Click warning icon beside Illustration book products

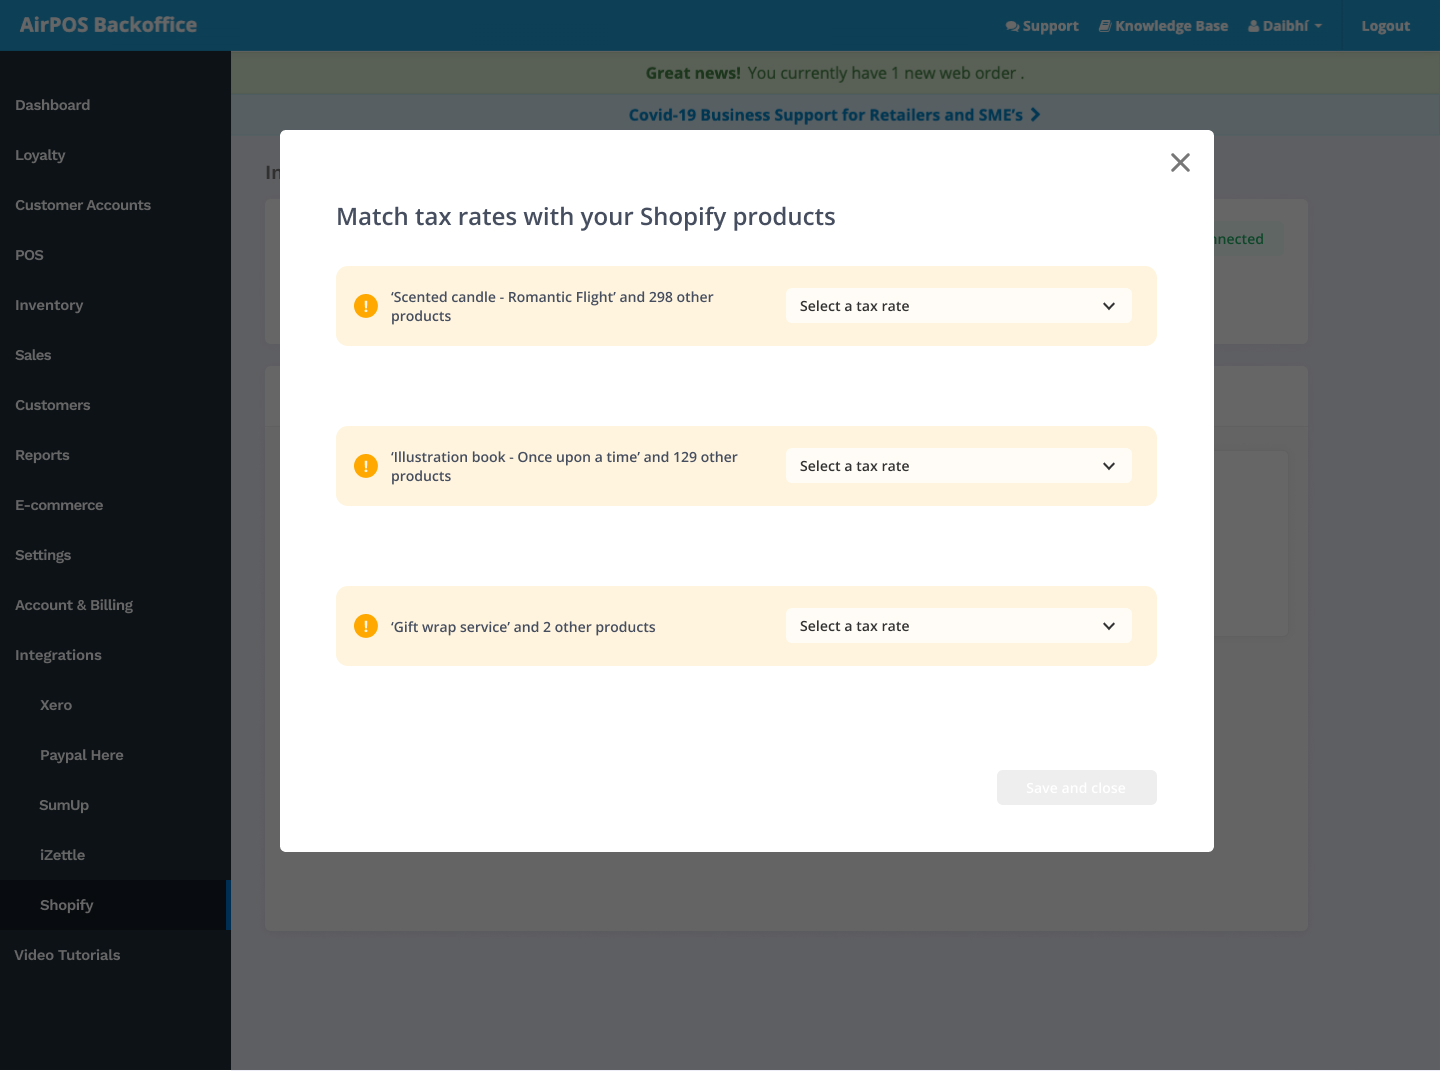point(366,466)
